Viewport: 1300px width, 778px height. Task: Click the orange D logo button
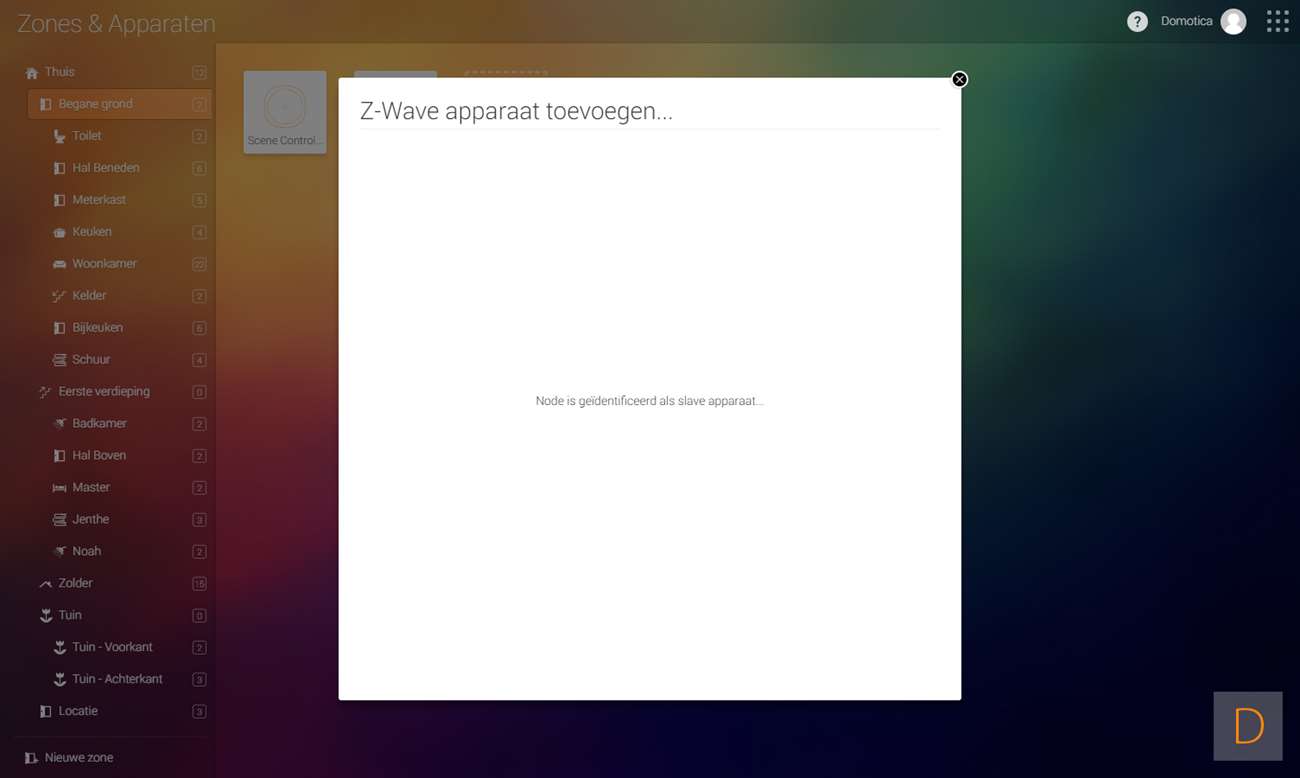(x=1248, y=726)
